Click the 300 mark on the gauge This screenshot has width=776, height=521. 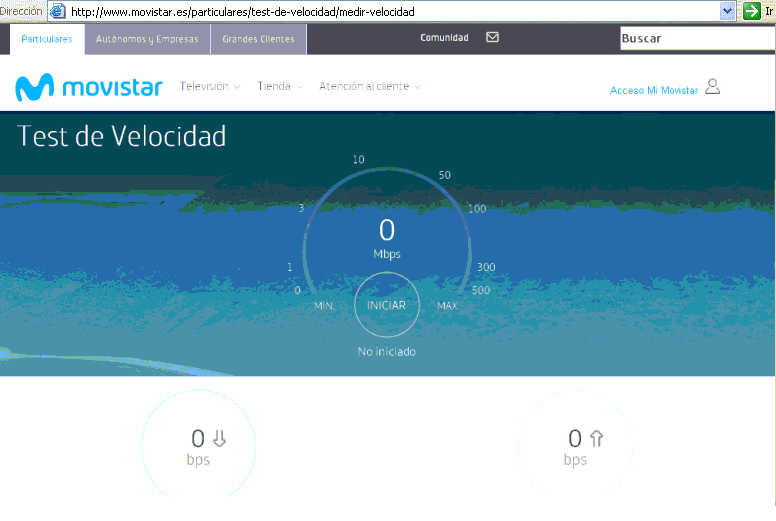(486, 267)
